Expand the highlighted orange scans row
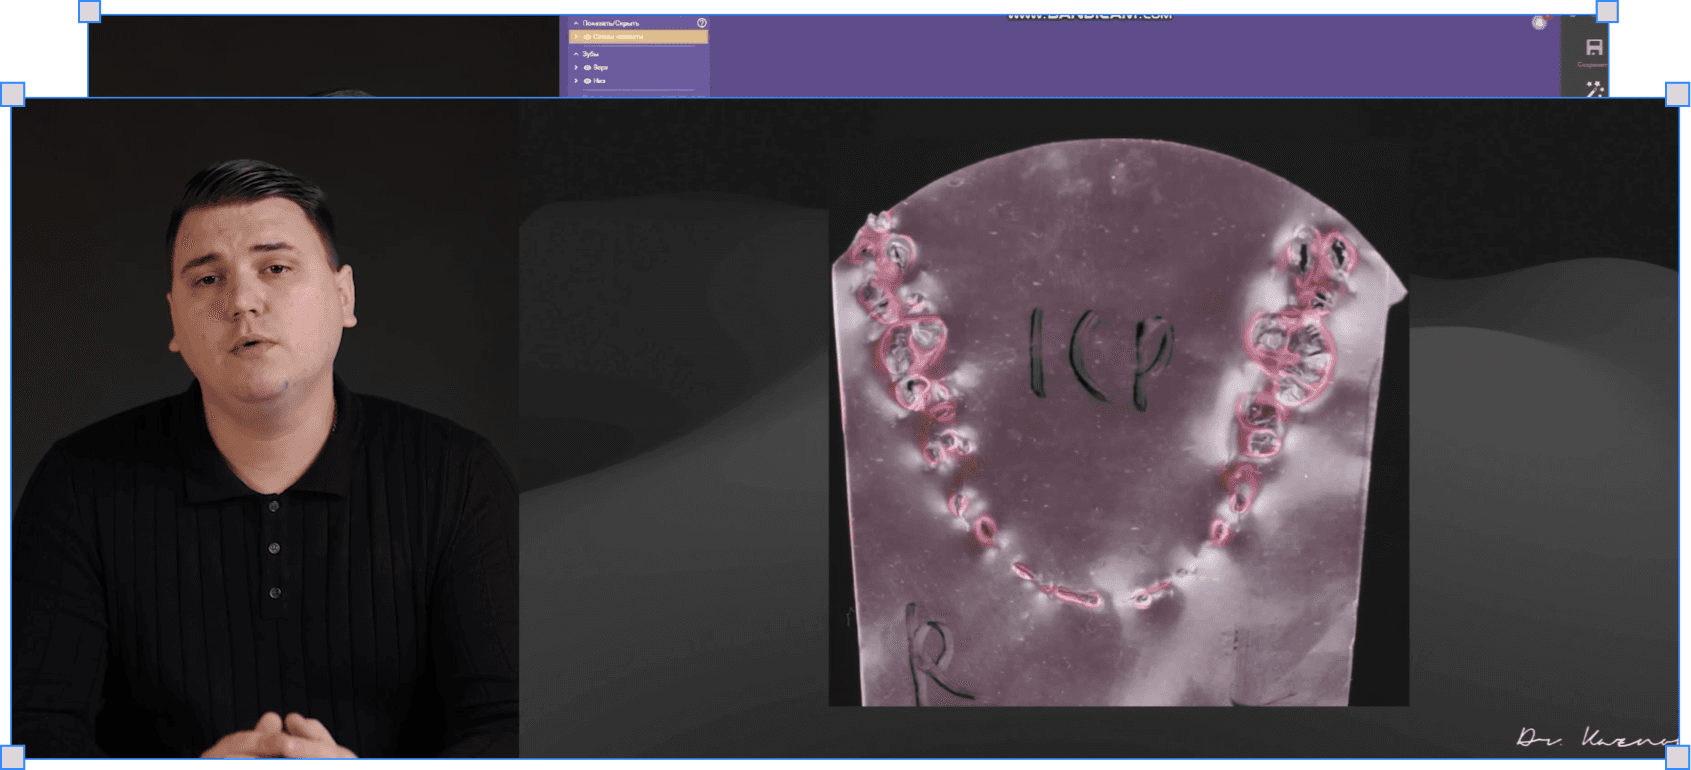 [576, 37]
